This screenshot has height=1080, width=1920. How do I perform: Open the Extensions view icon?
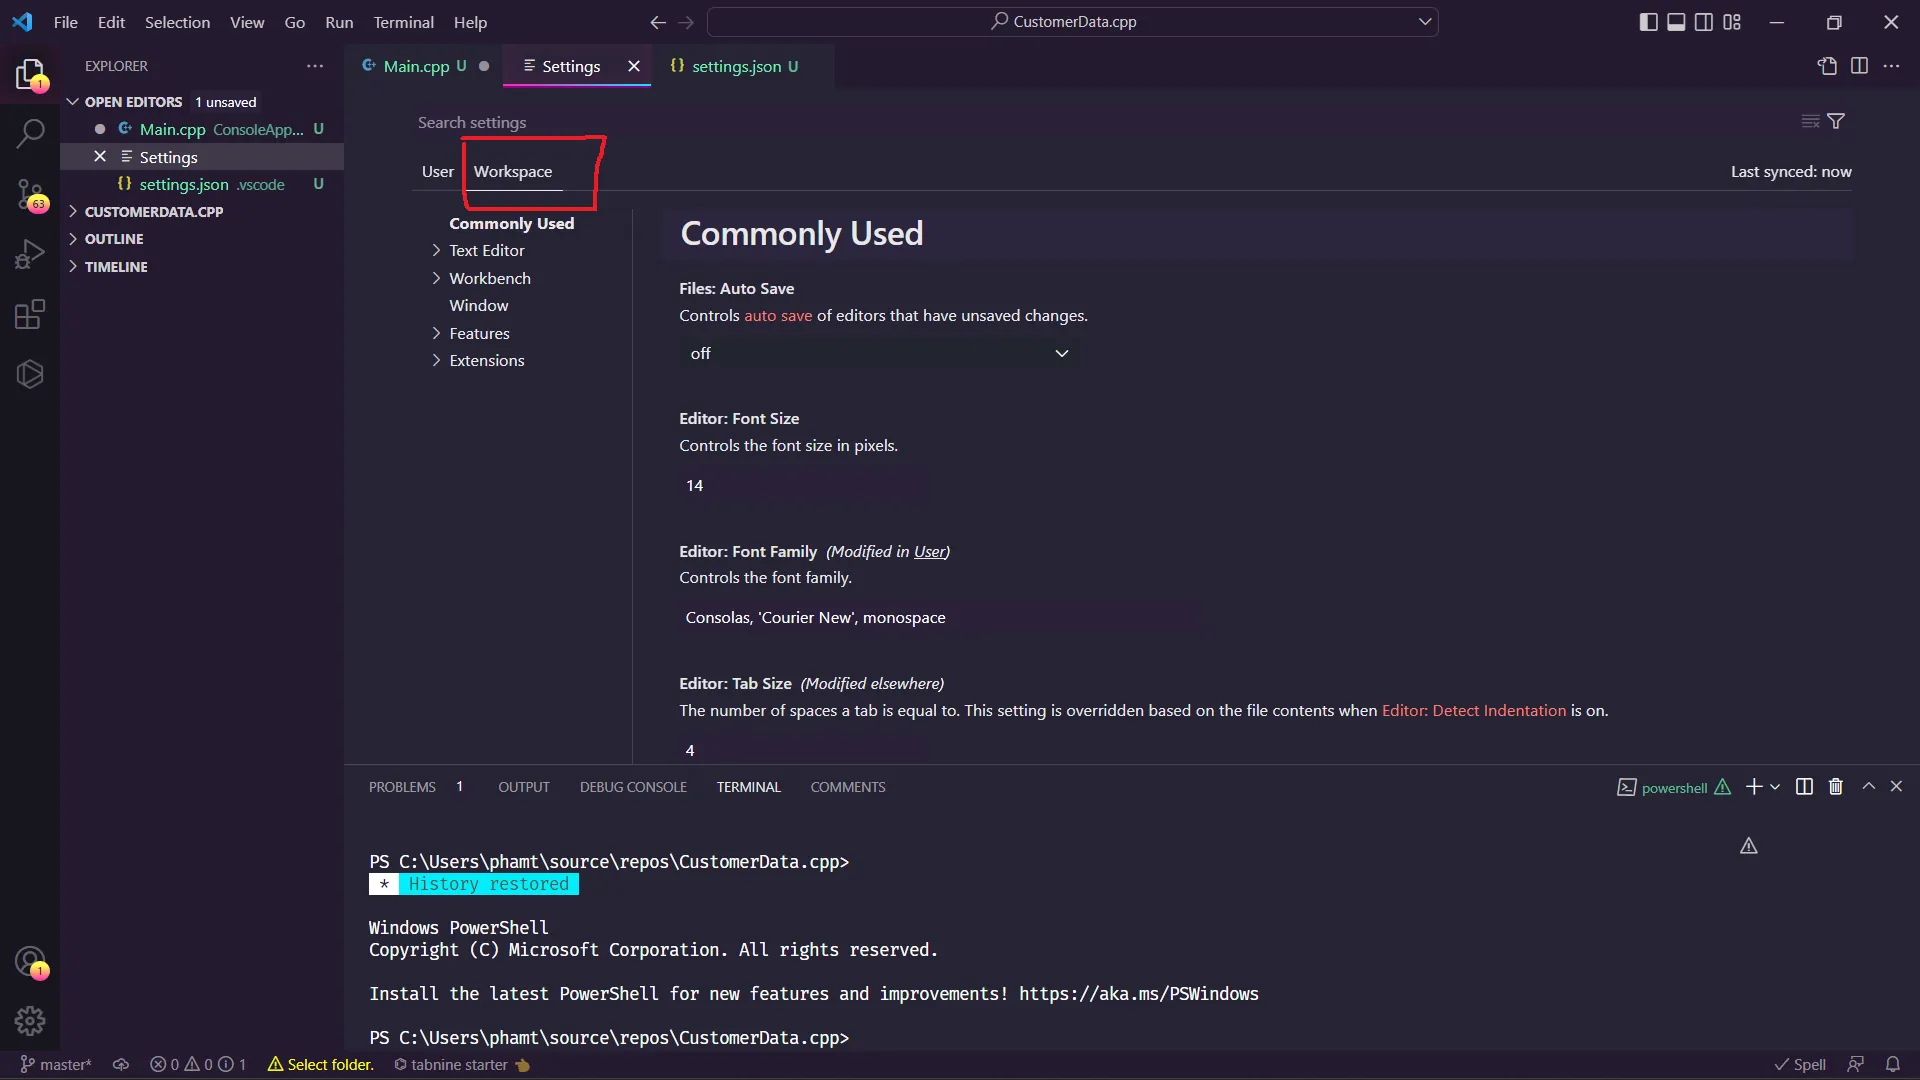30,315
